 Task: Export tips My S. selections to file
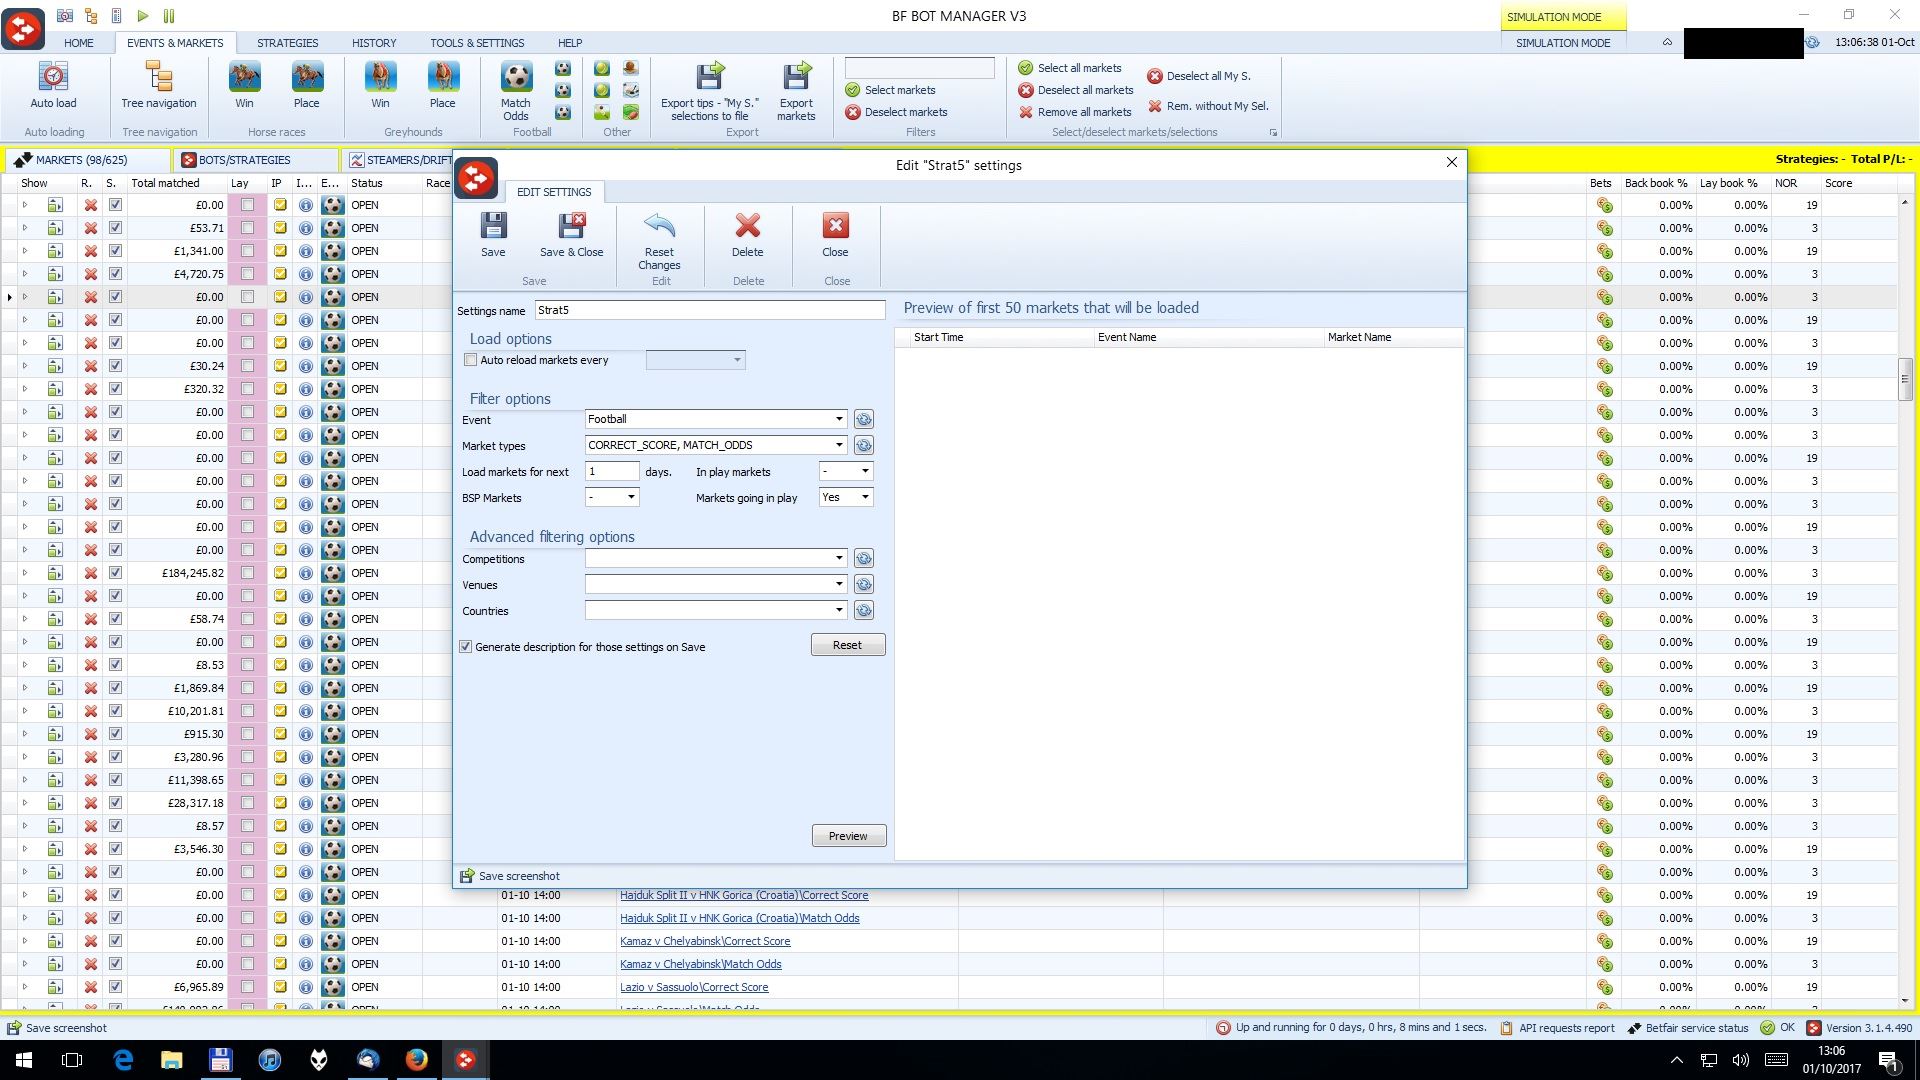tap(709, 91)
